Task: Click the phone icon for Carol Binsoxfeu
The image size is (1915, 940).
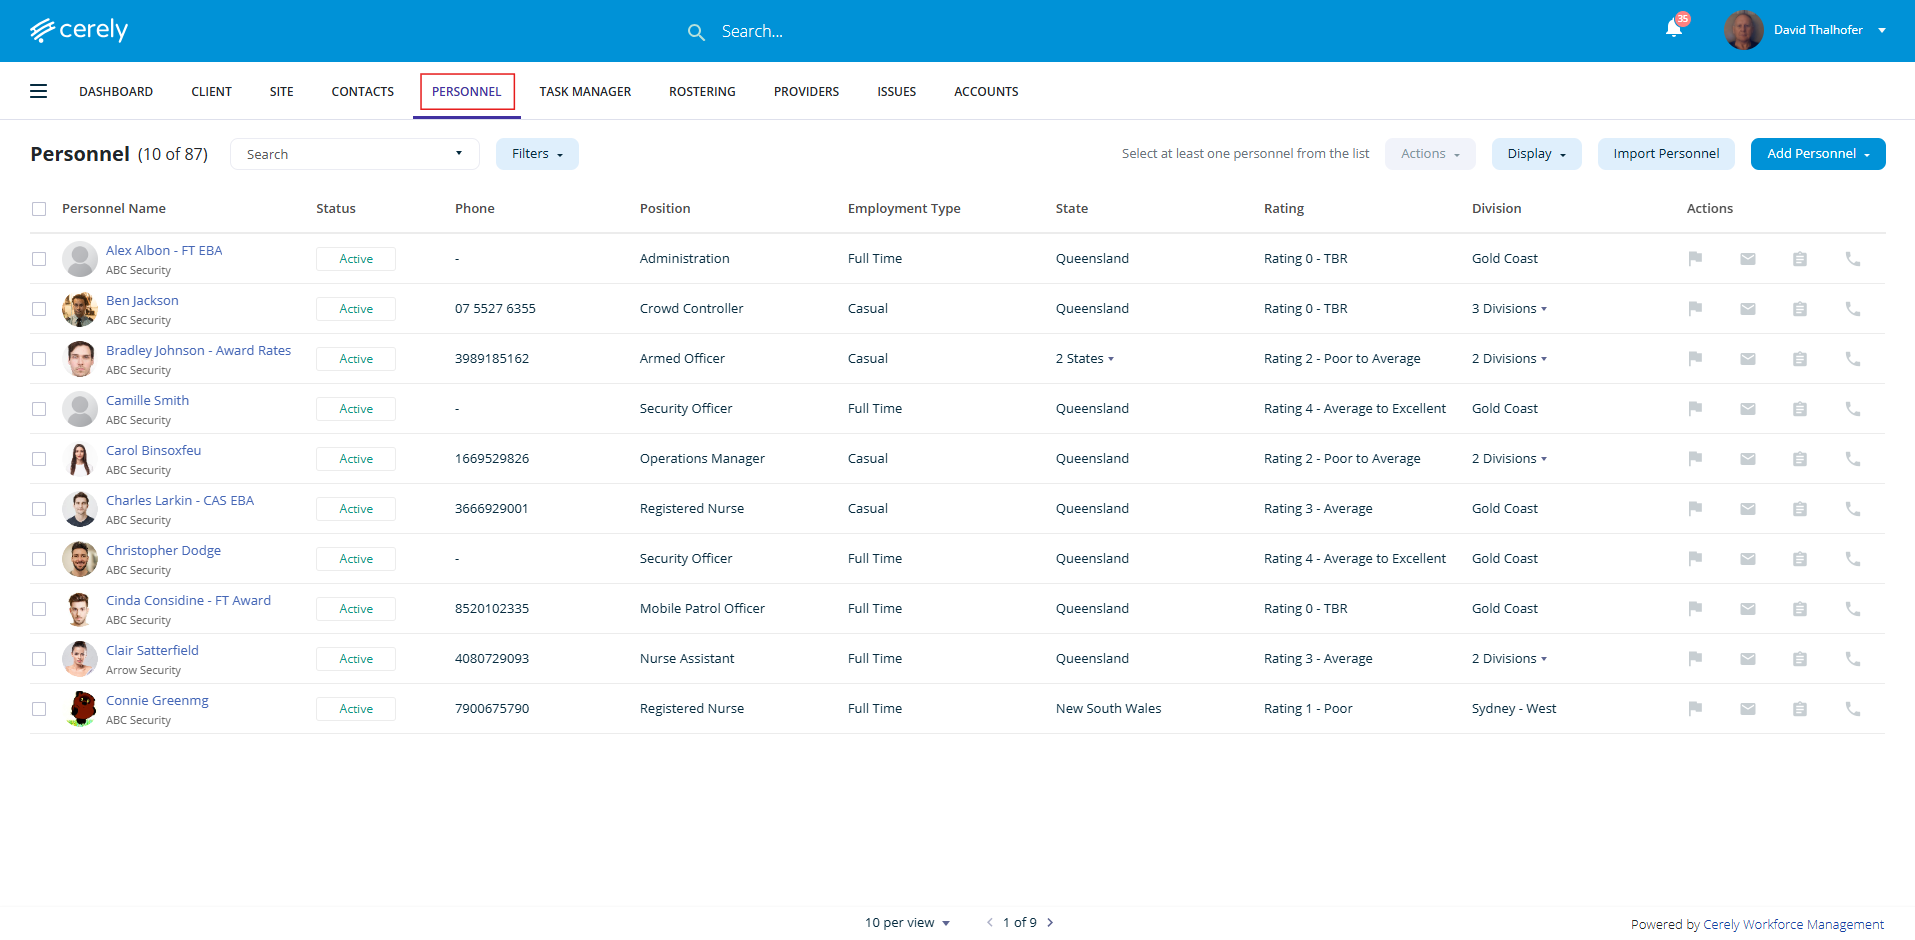Action: pos(1852,459)
